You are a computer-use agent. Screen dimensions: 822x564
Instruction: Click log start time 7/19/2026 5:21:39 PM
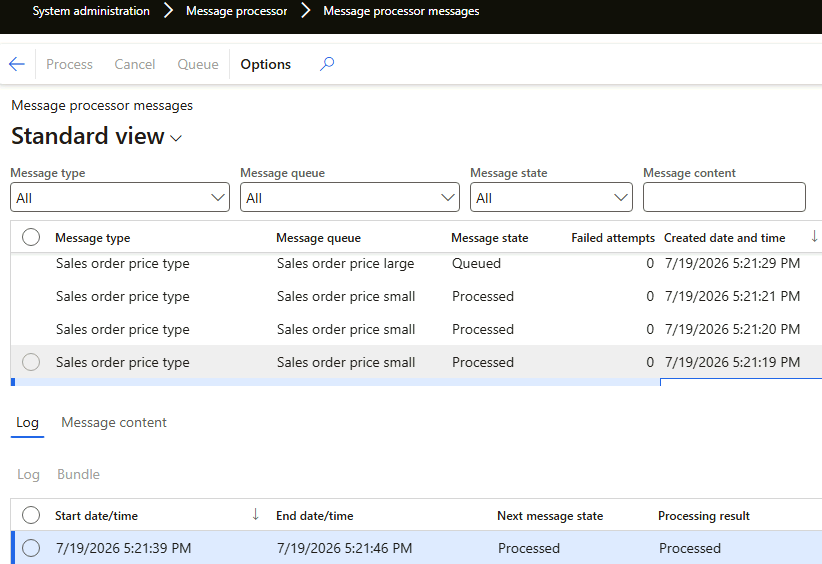(x=124, y=548)
